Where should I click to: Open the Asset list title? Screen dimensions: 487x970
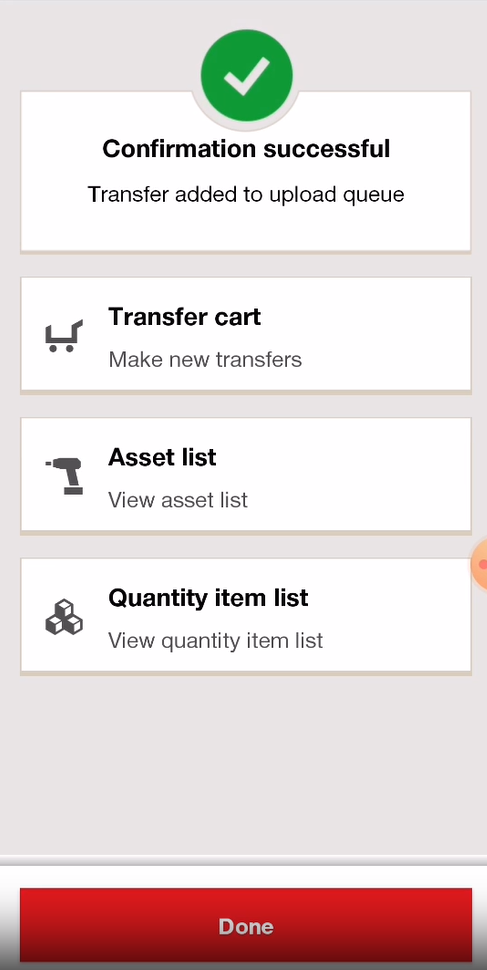pos(162,457)
